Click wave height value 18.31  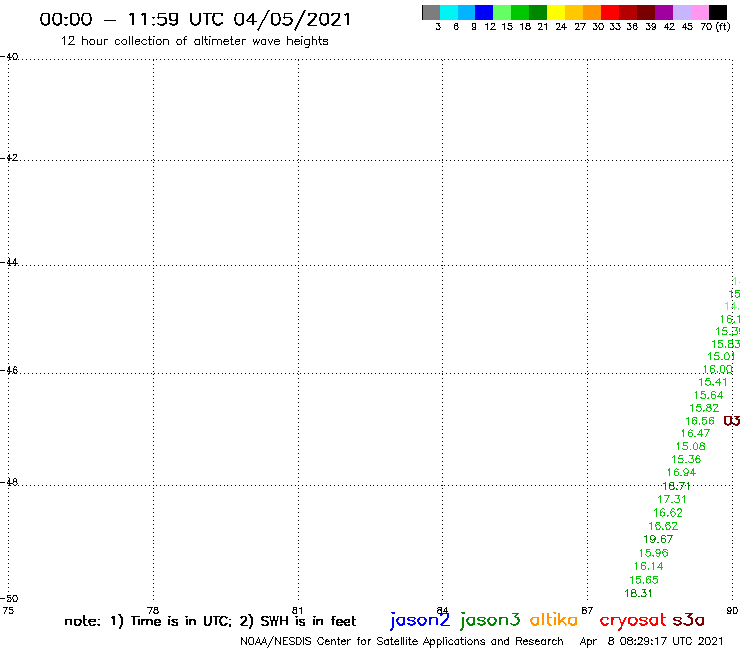point(638,593)
